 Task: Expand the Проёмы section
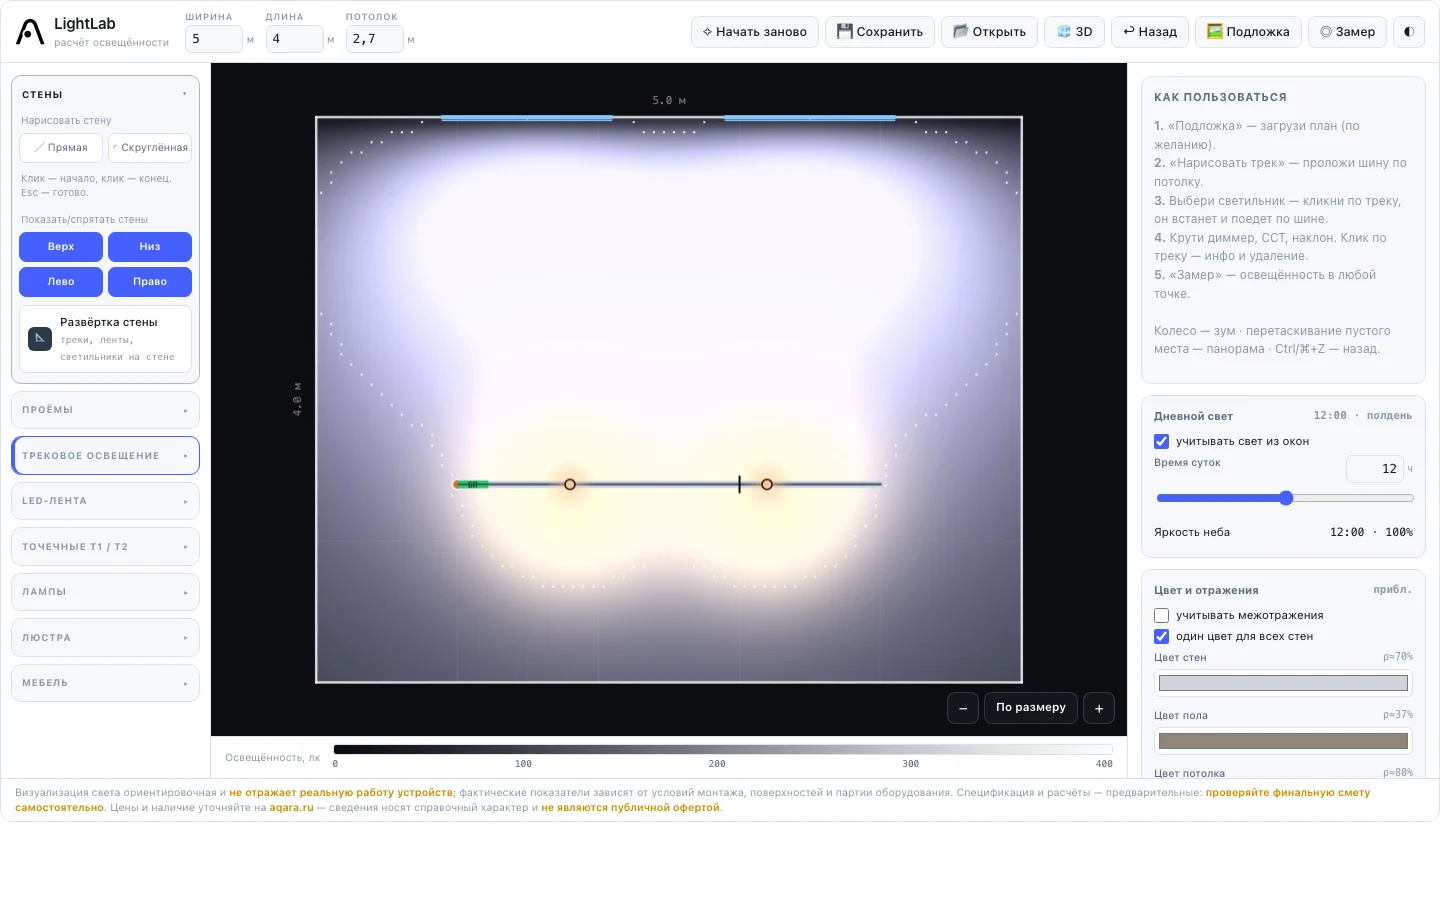tap(105, 410)
